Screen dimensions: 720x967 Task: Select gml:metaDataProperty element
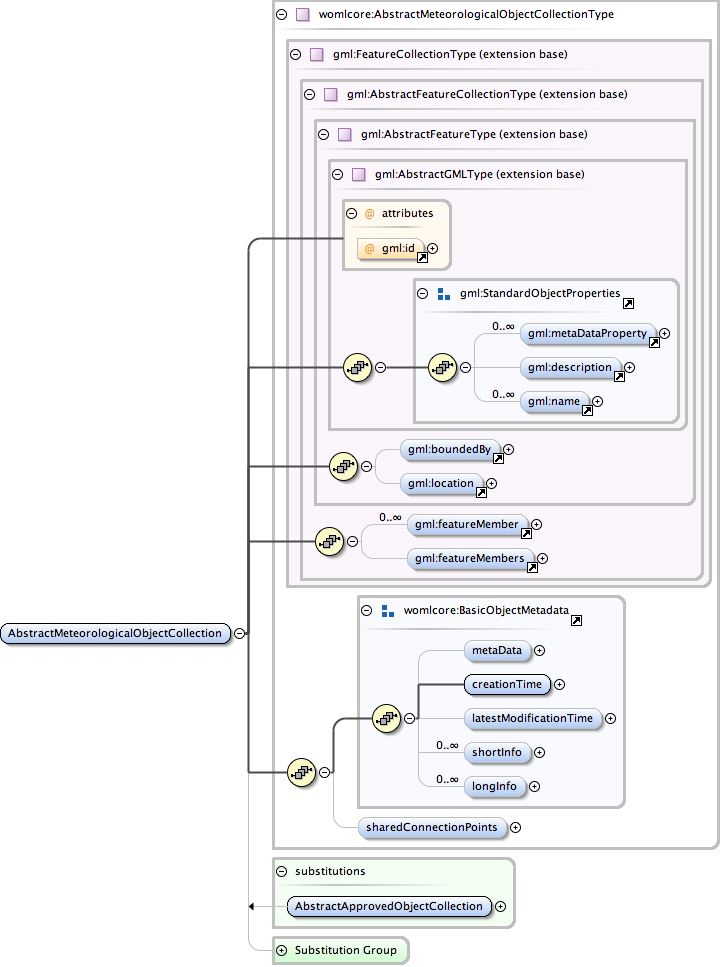point(588,334)
